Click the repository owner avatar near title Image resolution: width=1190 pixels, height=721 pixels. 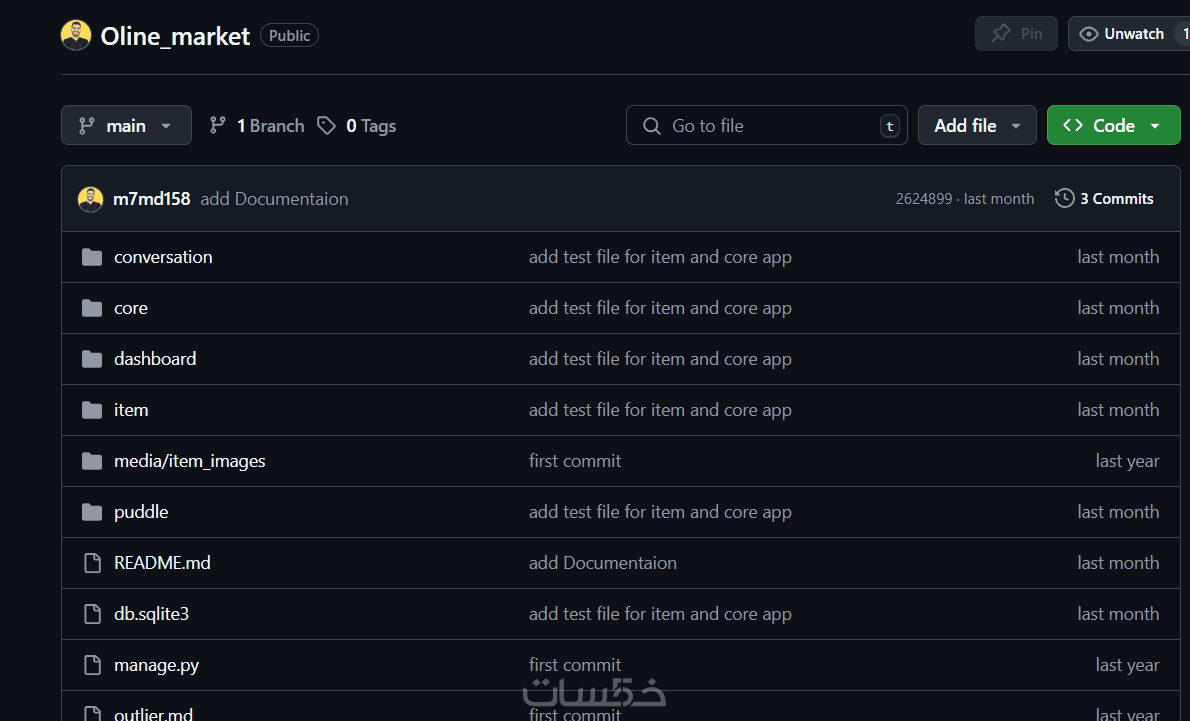point(76,36)
